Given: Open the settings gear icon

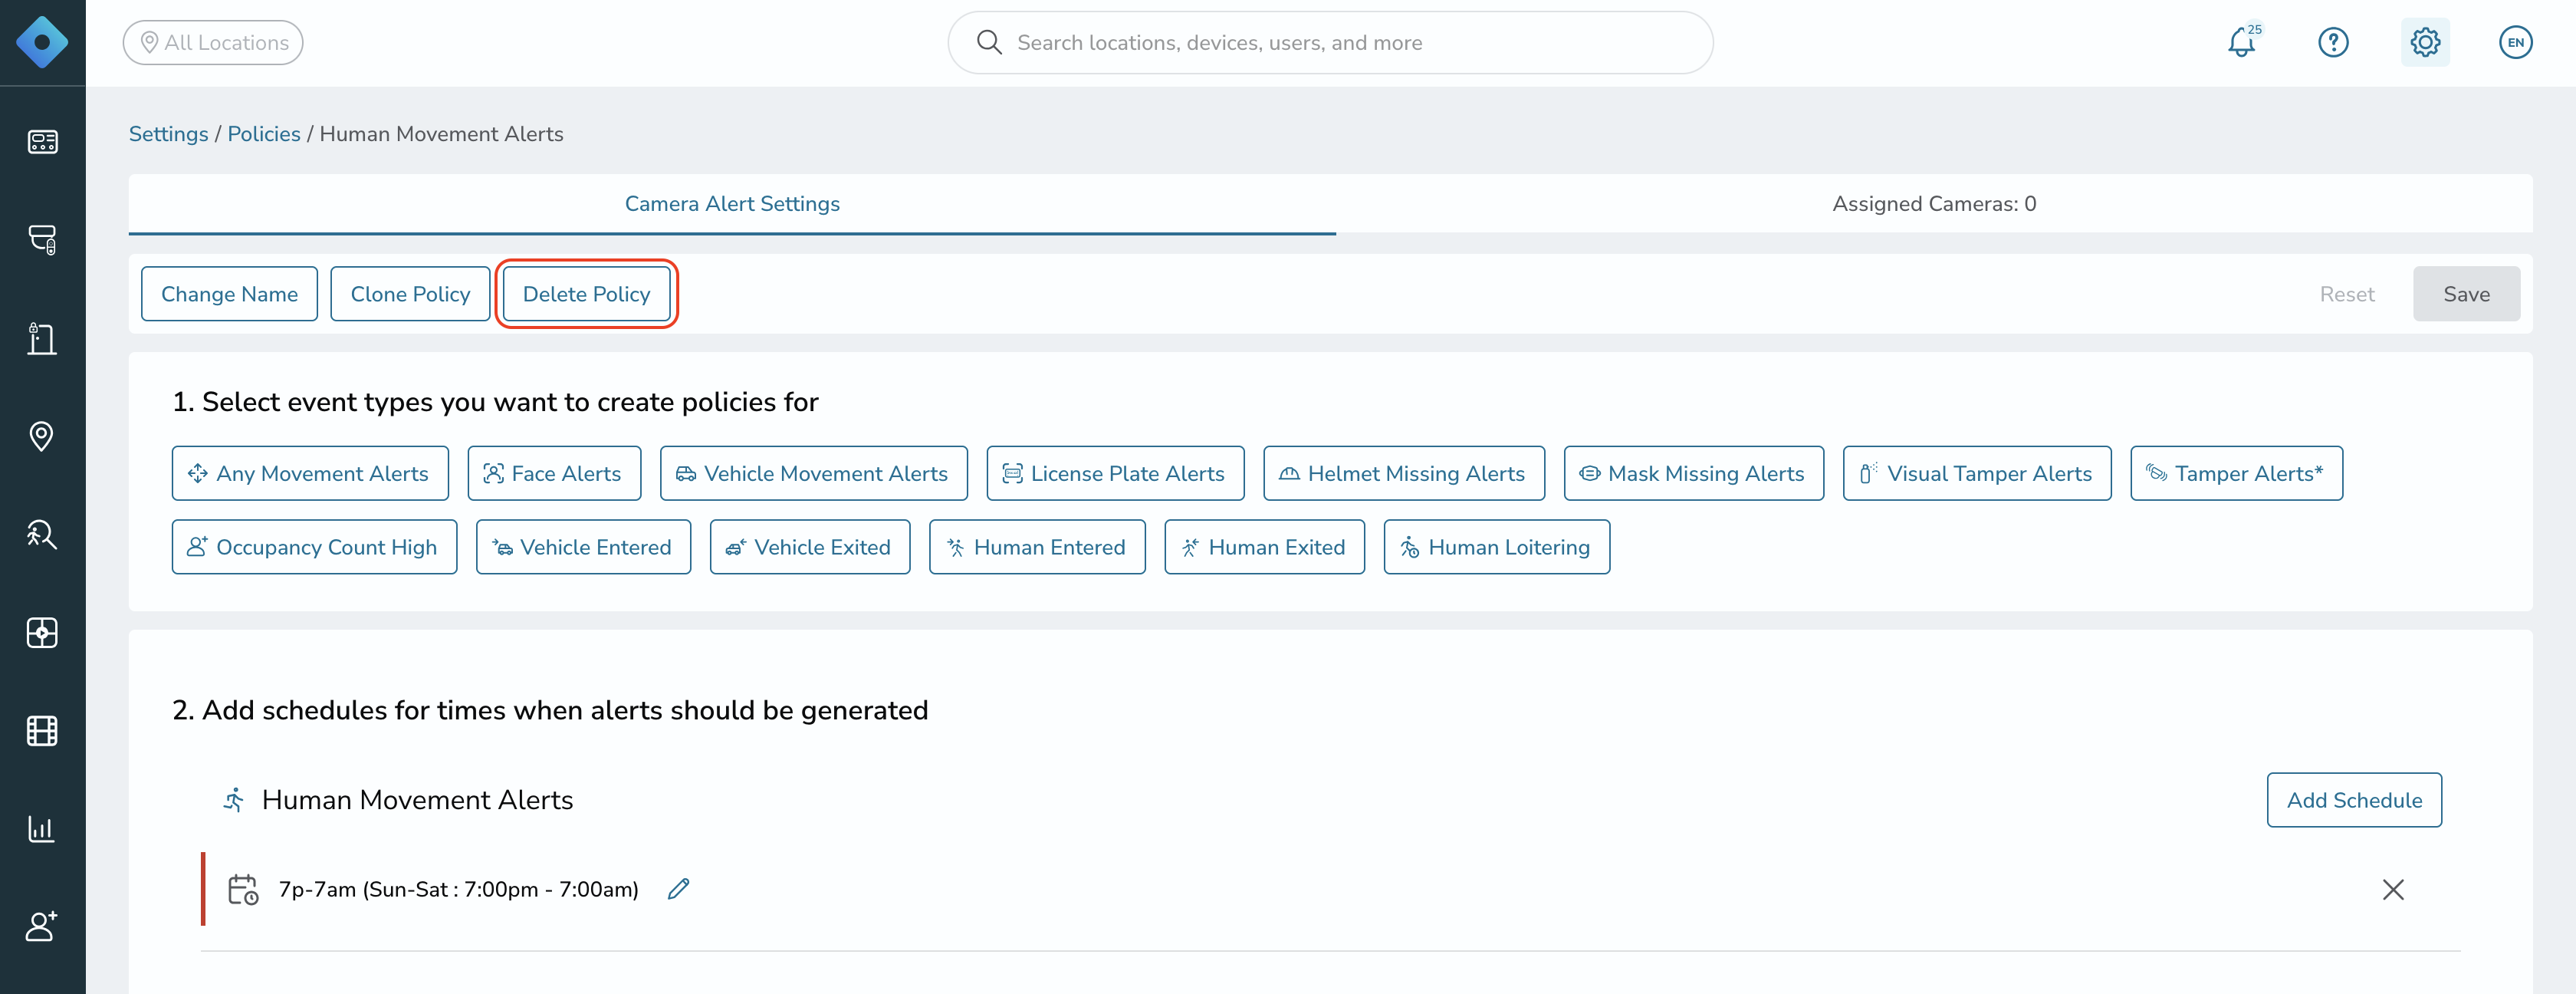Looking at the screenshot, I should pyautogui.click(x=2425, y=42).
